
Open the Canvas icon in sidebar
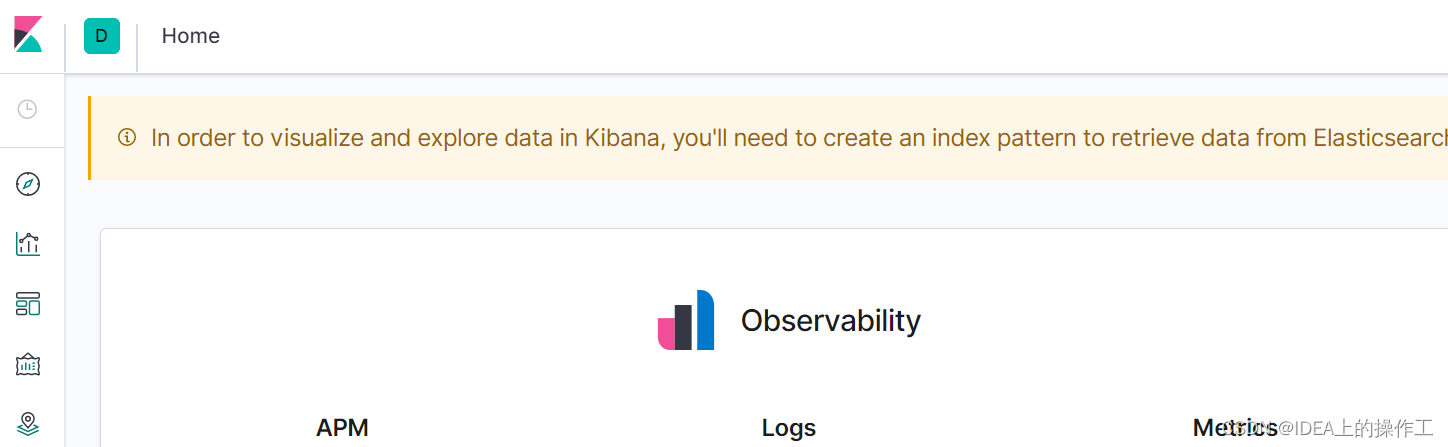pos(28,364)
